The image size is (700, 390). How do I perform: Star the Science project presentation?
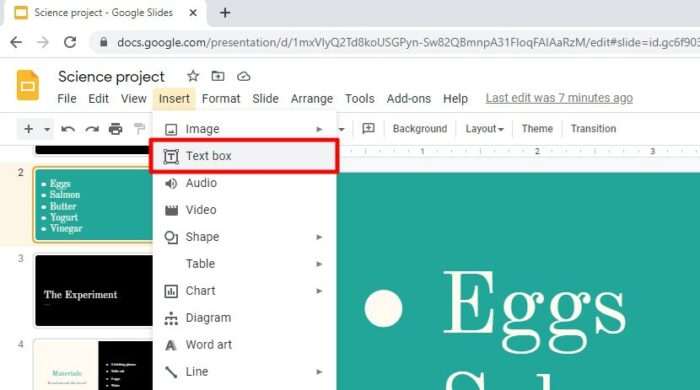(193, 76)
